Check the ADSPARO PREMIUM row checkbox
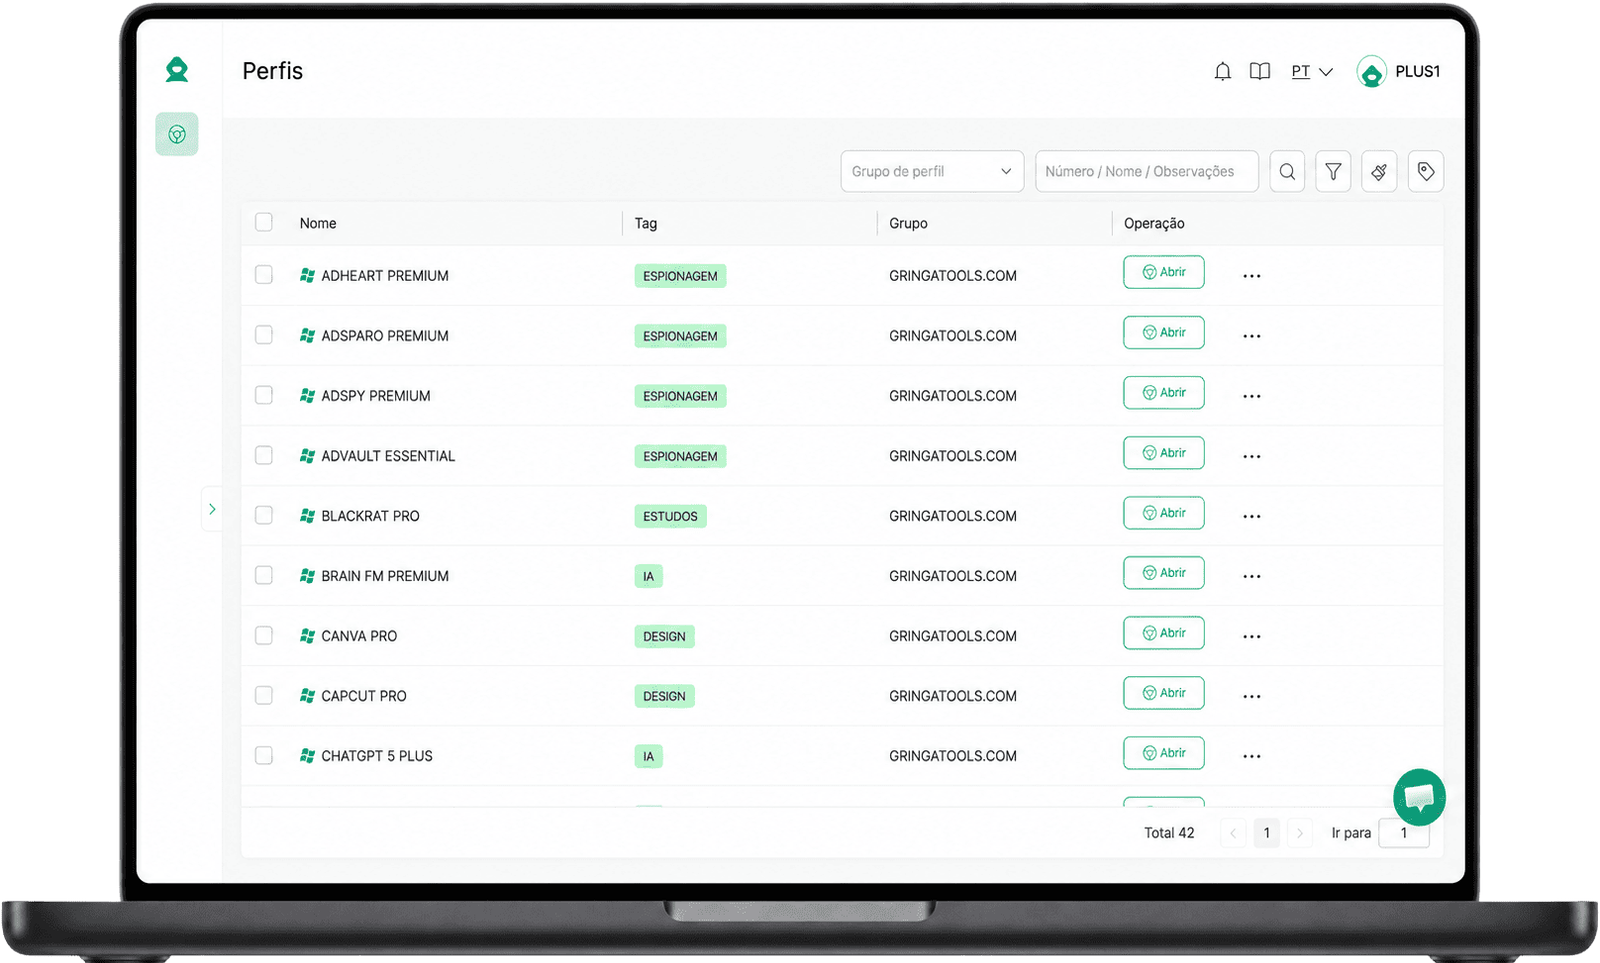Viewport: 1600px width, 963px height. 264,334
